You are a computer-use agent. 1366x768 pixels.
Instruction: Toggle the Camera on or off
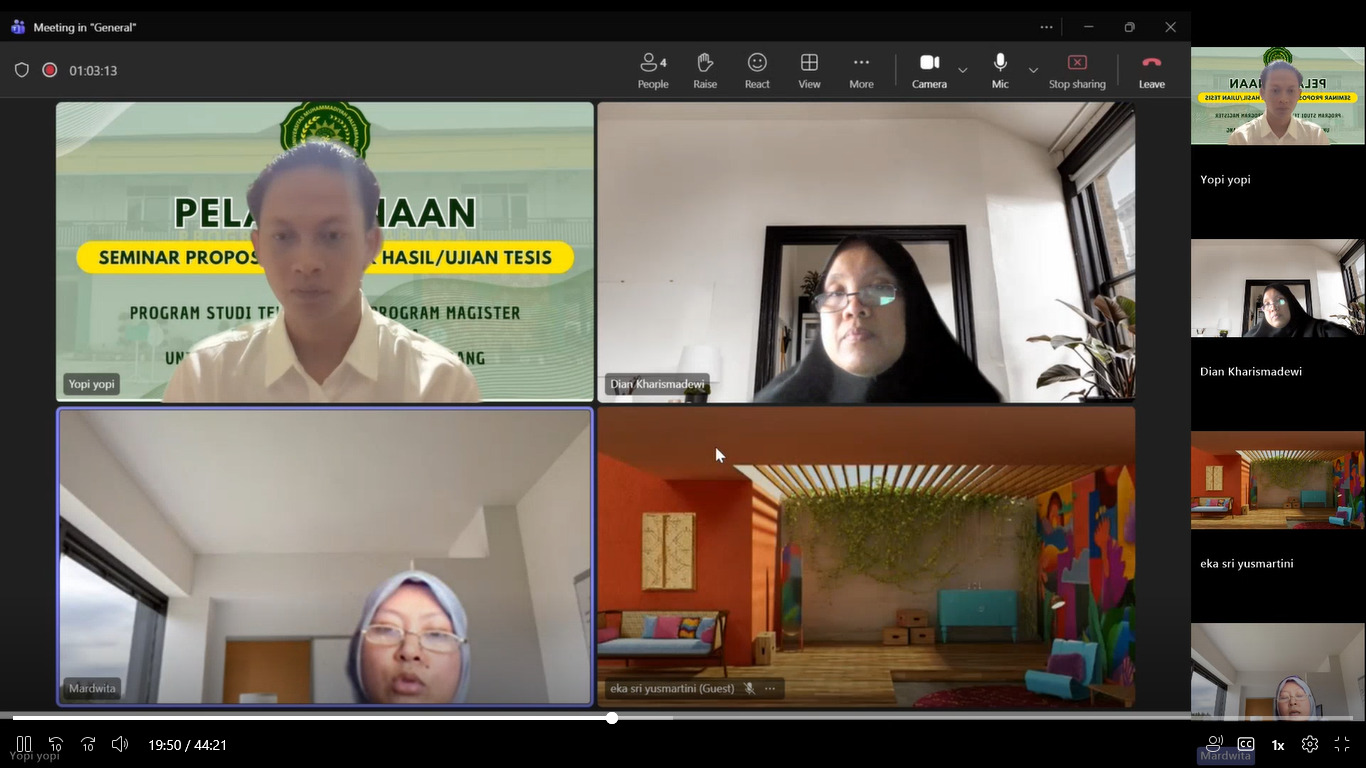pyautogui.click(x=929, y=70)
